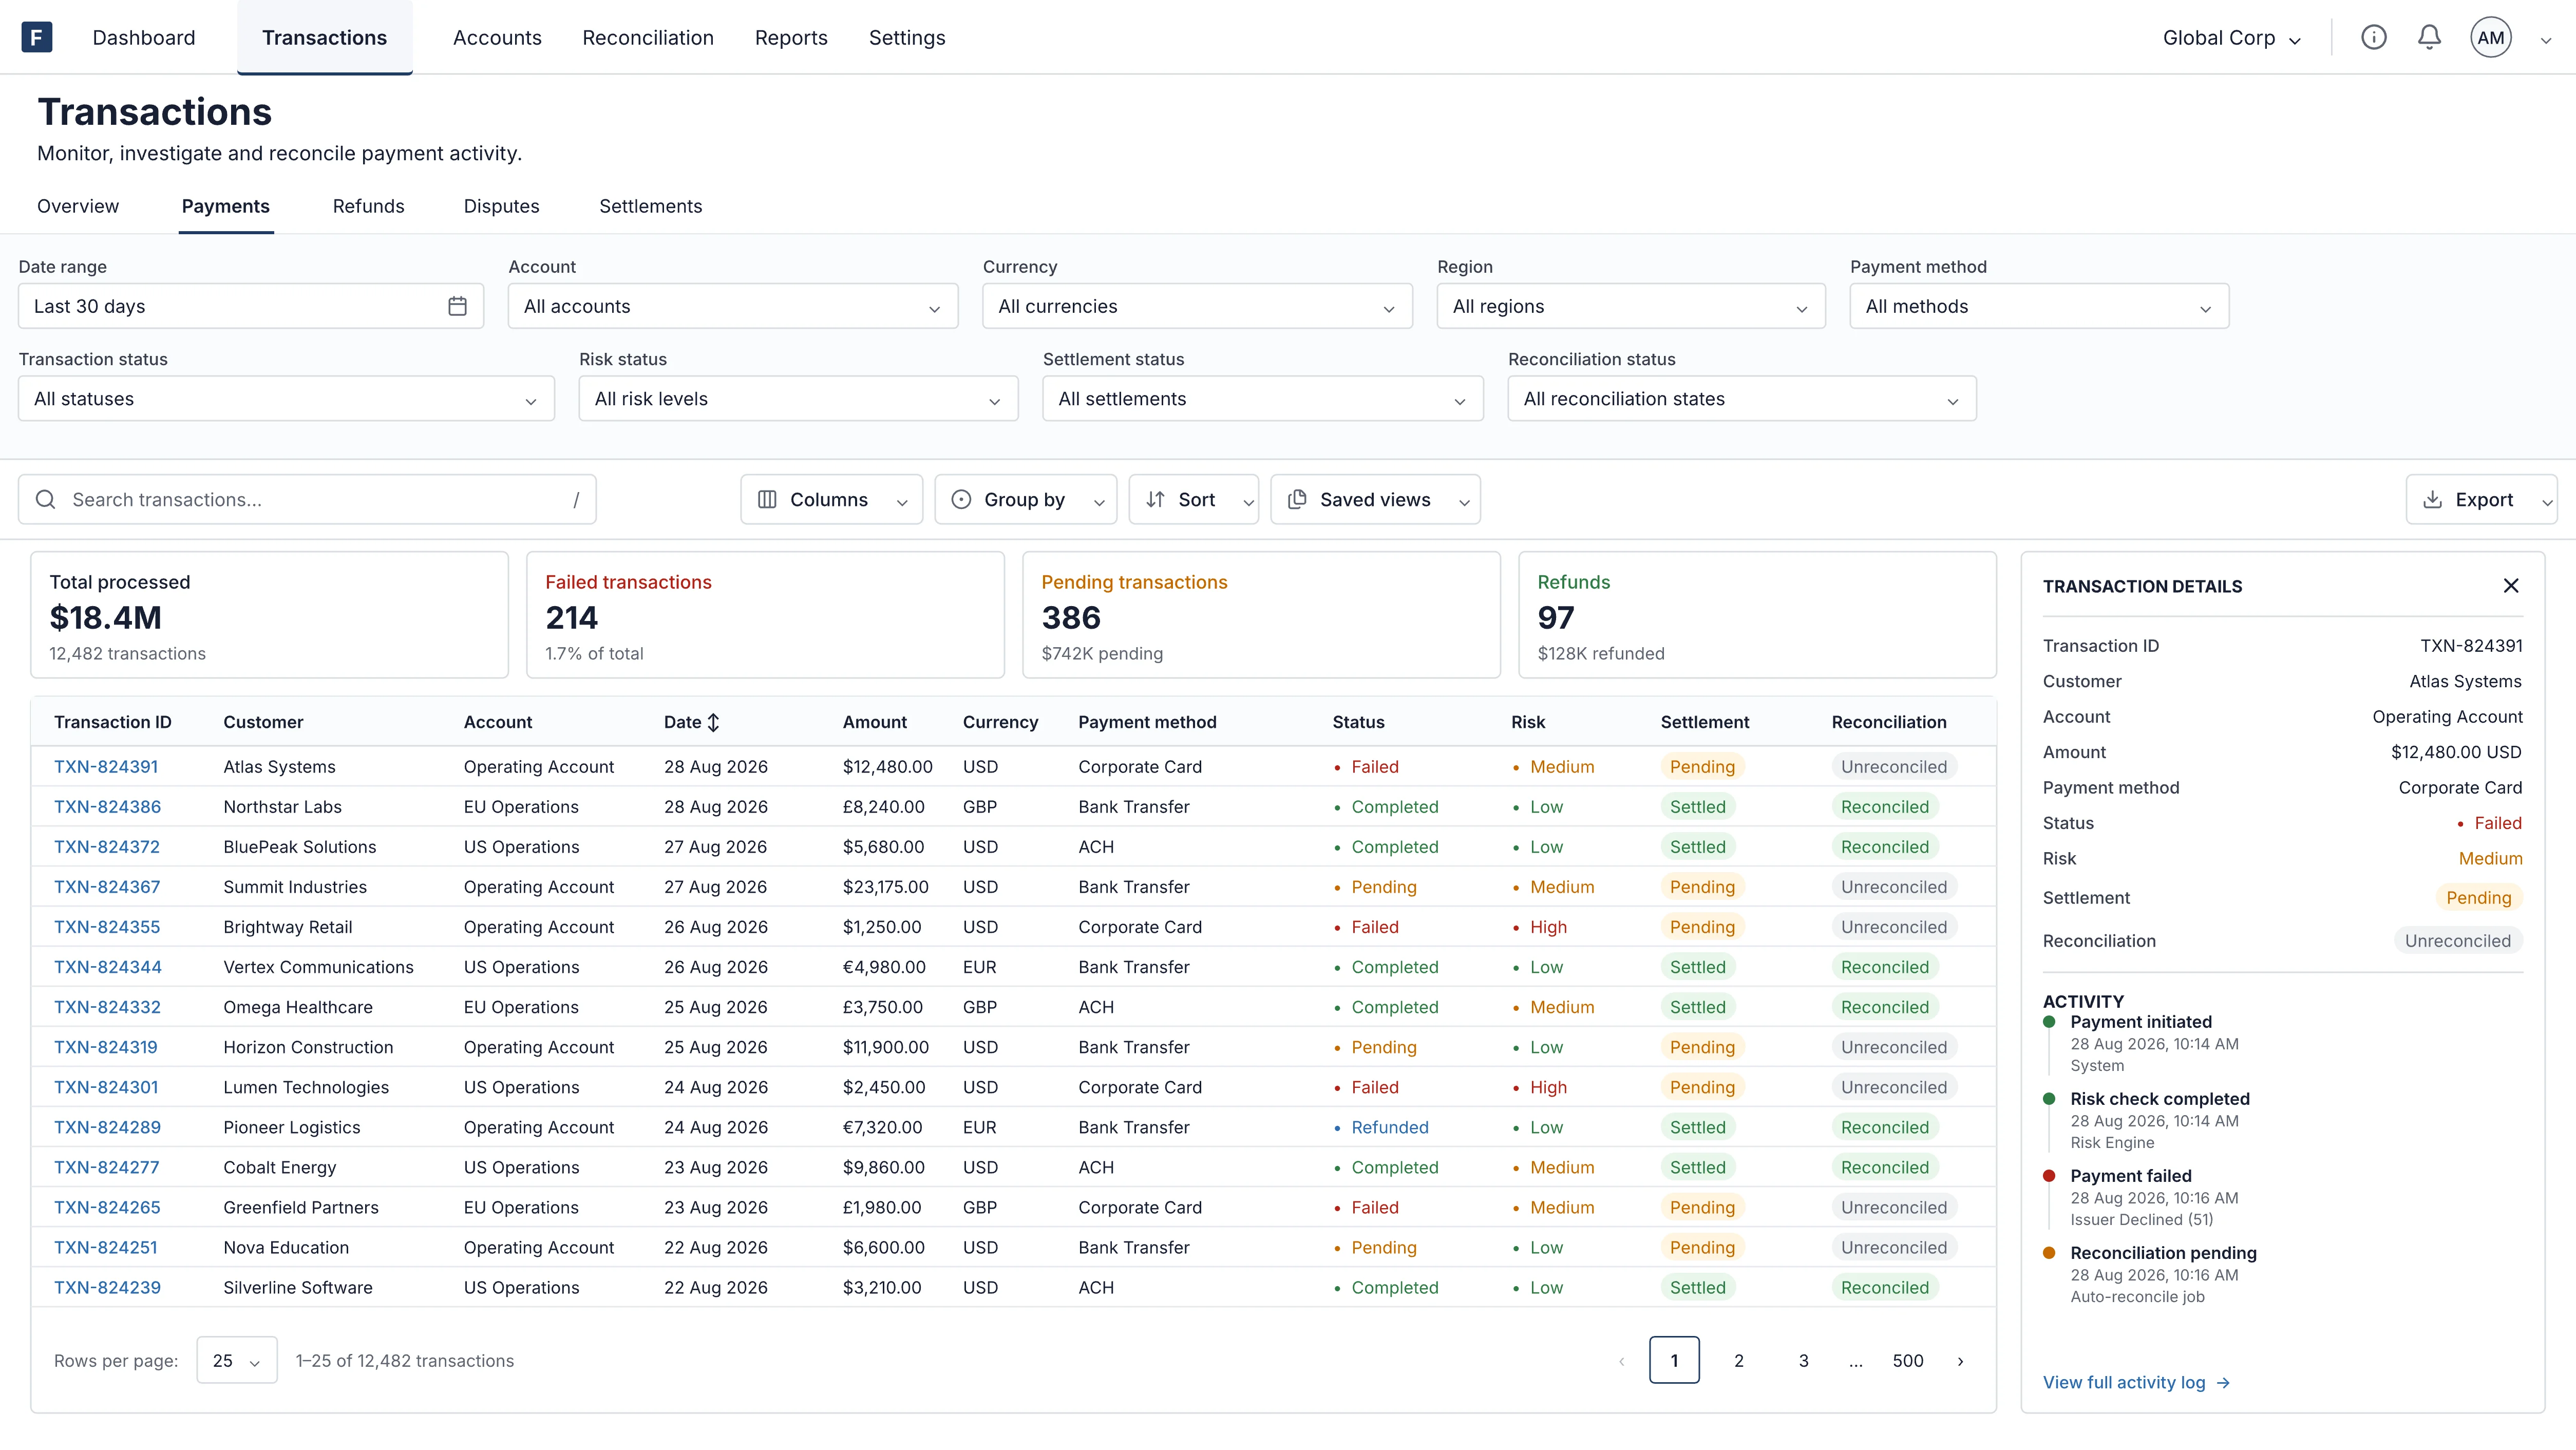This screenshot has width=2576, height=1450.
Task: Go to next page arrow
Action: point(1960,1361)
